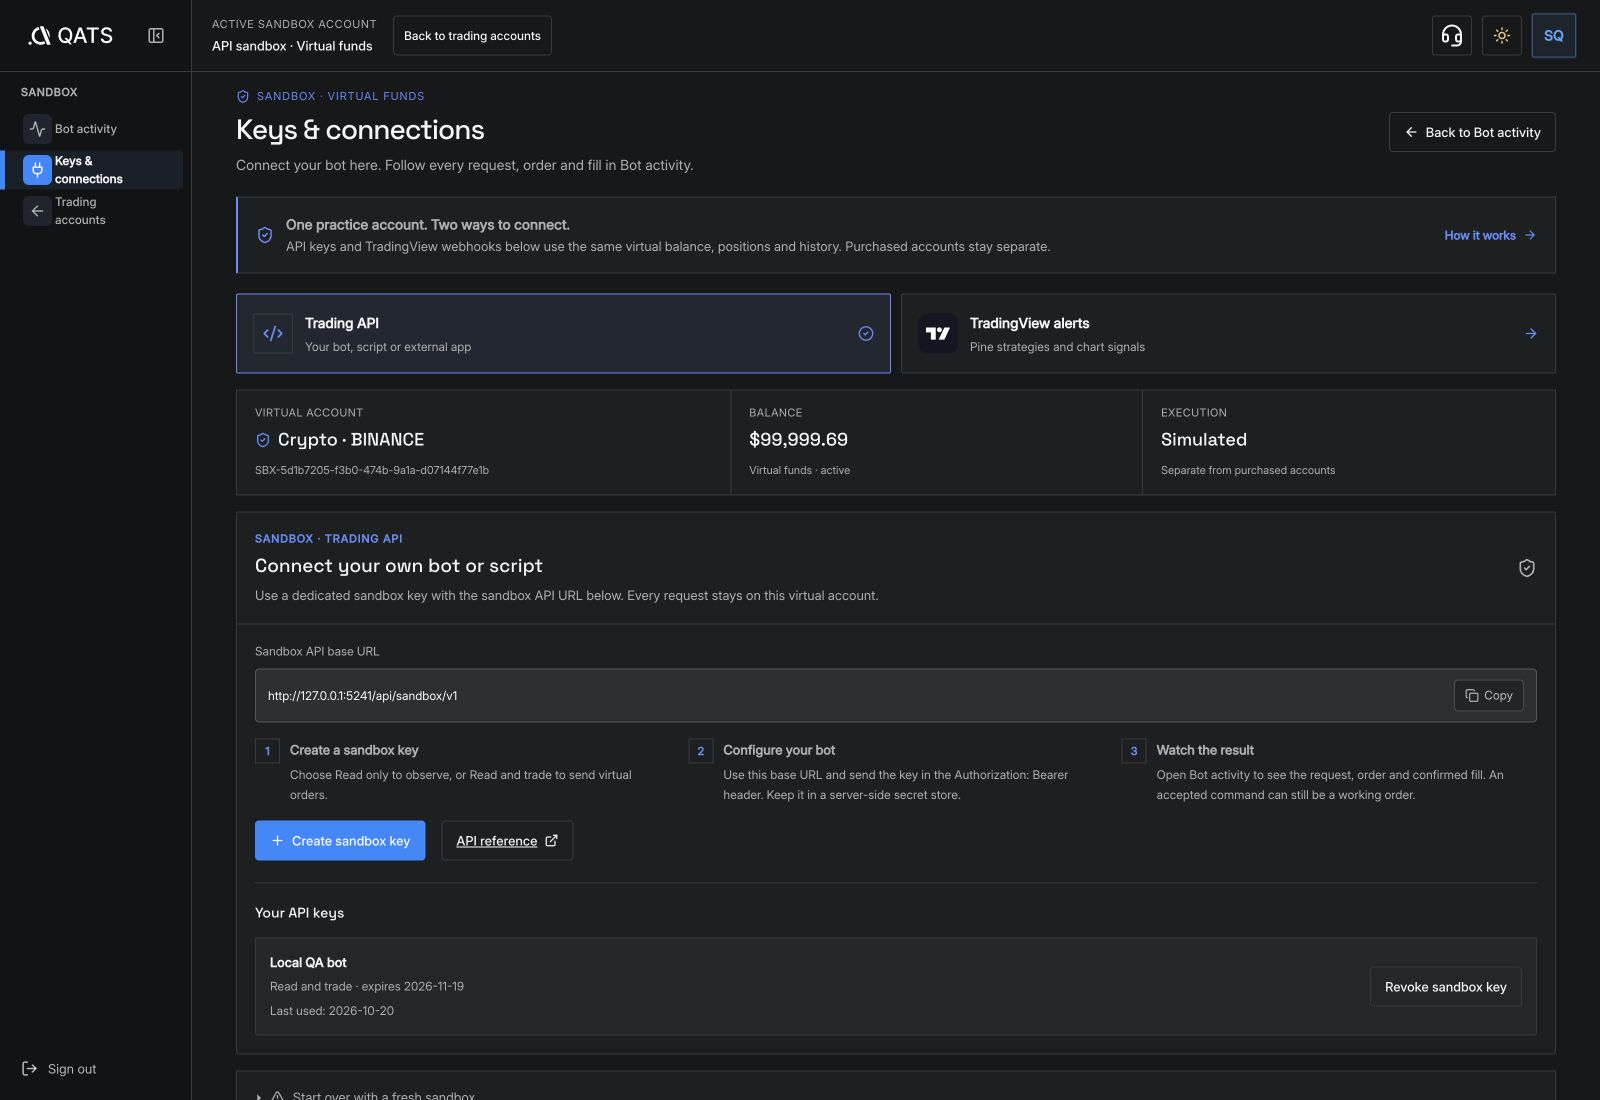Click the Last used: 2026-10-20 text
This screenshot has width=1600, height=1100.
click(x=332, y=1011)
